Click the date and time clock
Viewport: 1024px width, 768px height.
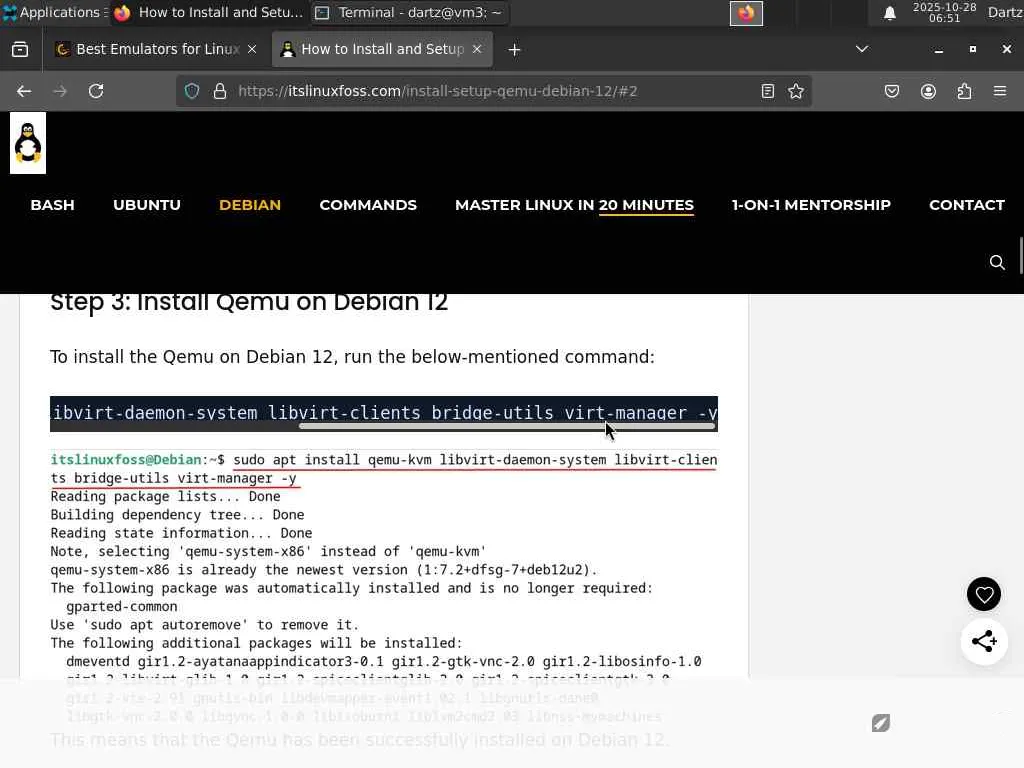point(944,12)
